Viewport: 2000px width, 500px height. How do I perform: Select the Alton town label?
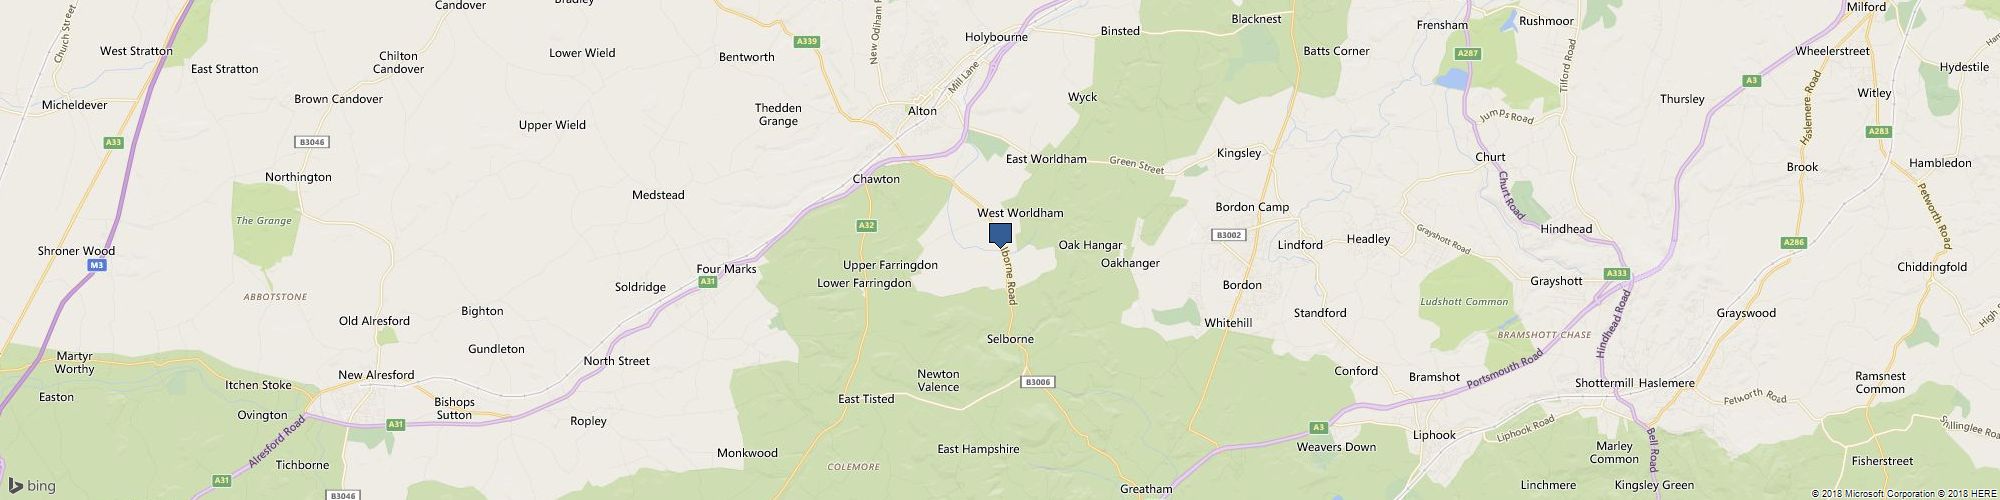pos(921,111)
